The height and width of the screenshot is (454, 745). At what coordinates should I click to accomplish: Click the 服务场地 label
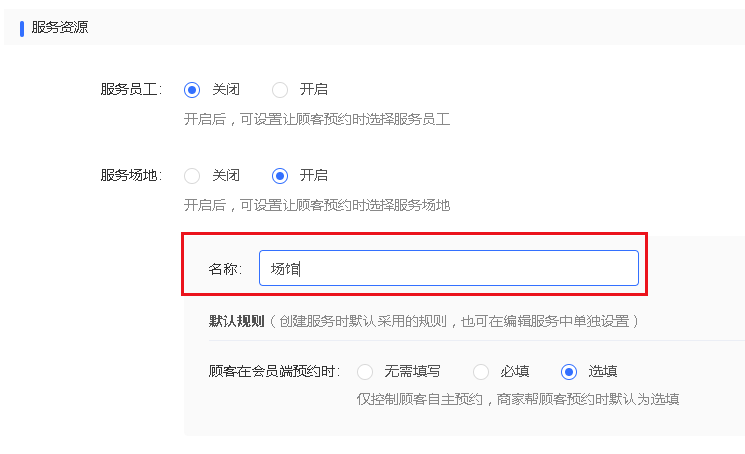131,175
